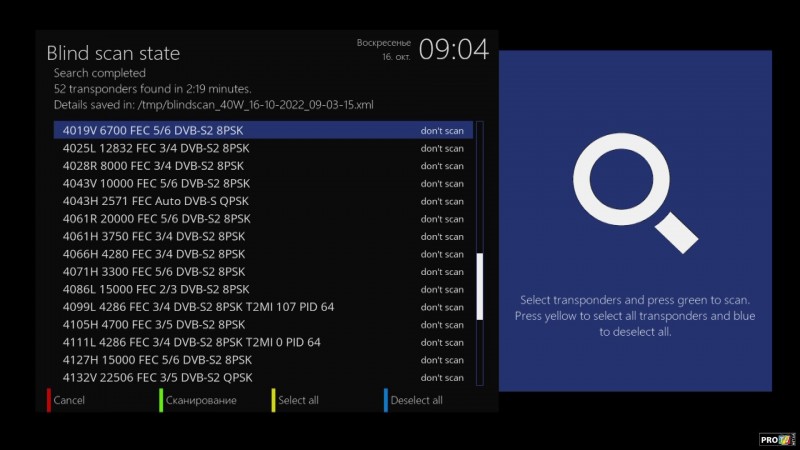This screenshot has height=450, width=800.
Task: Click the Deselect all button label
Action: 416,401
